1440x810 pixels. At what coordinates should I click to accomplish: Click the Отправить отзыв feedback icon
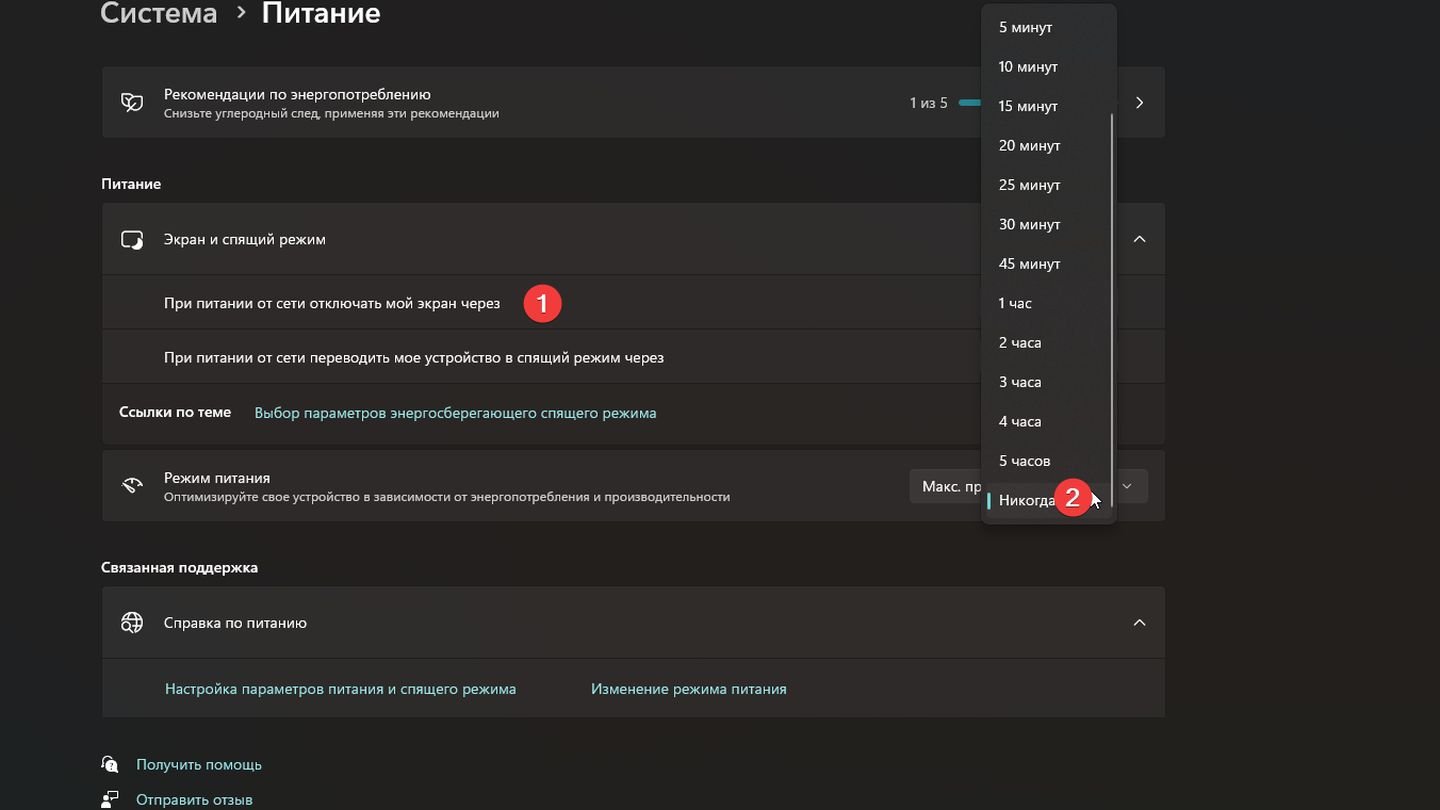110,799
